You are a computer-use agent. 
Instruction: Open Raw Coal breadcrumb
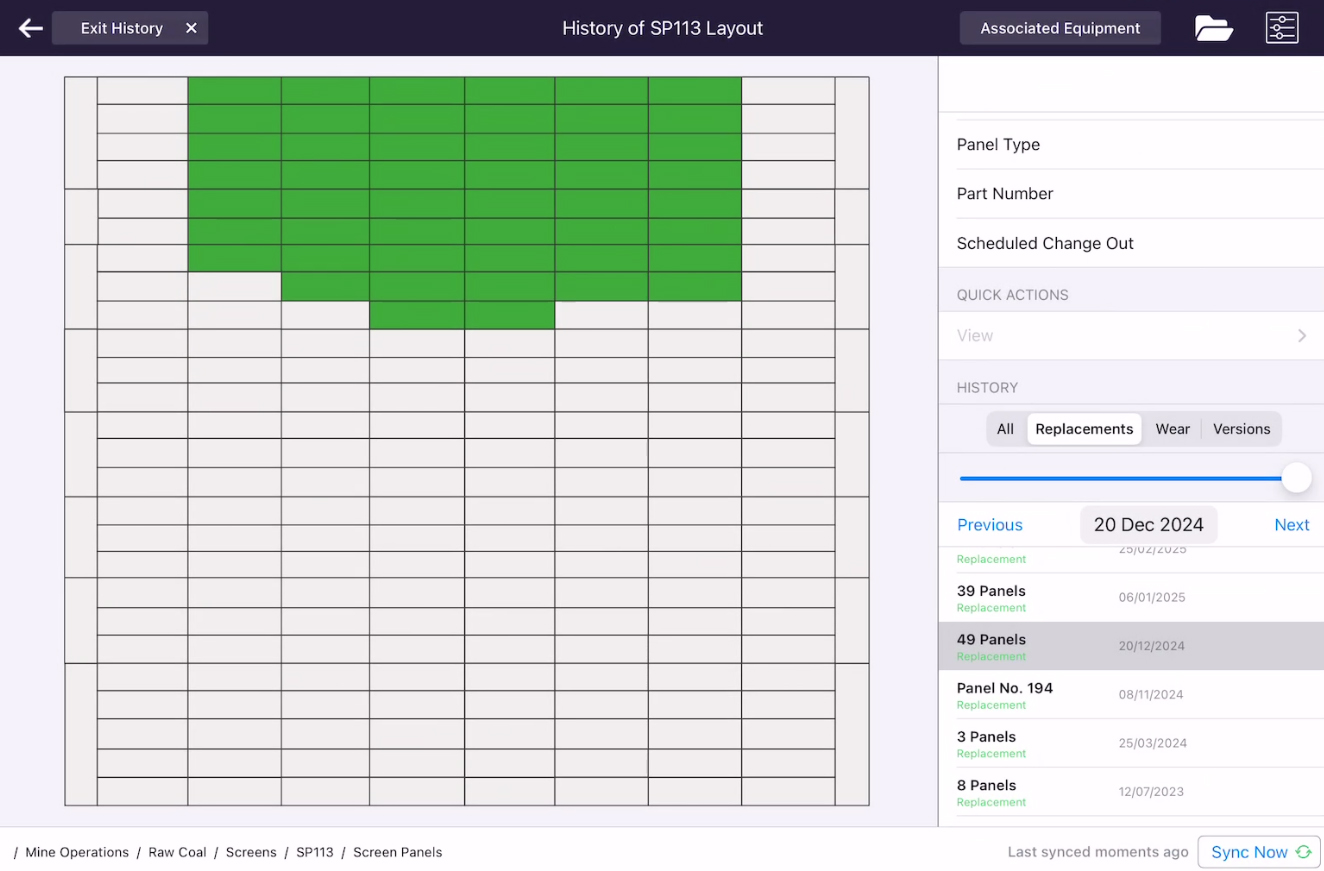[177, 852]
